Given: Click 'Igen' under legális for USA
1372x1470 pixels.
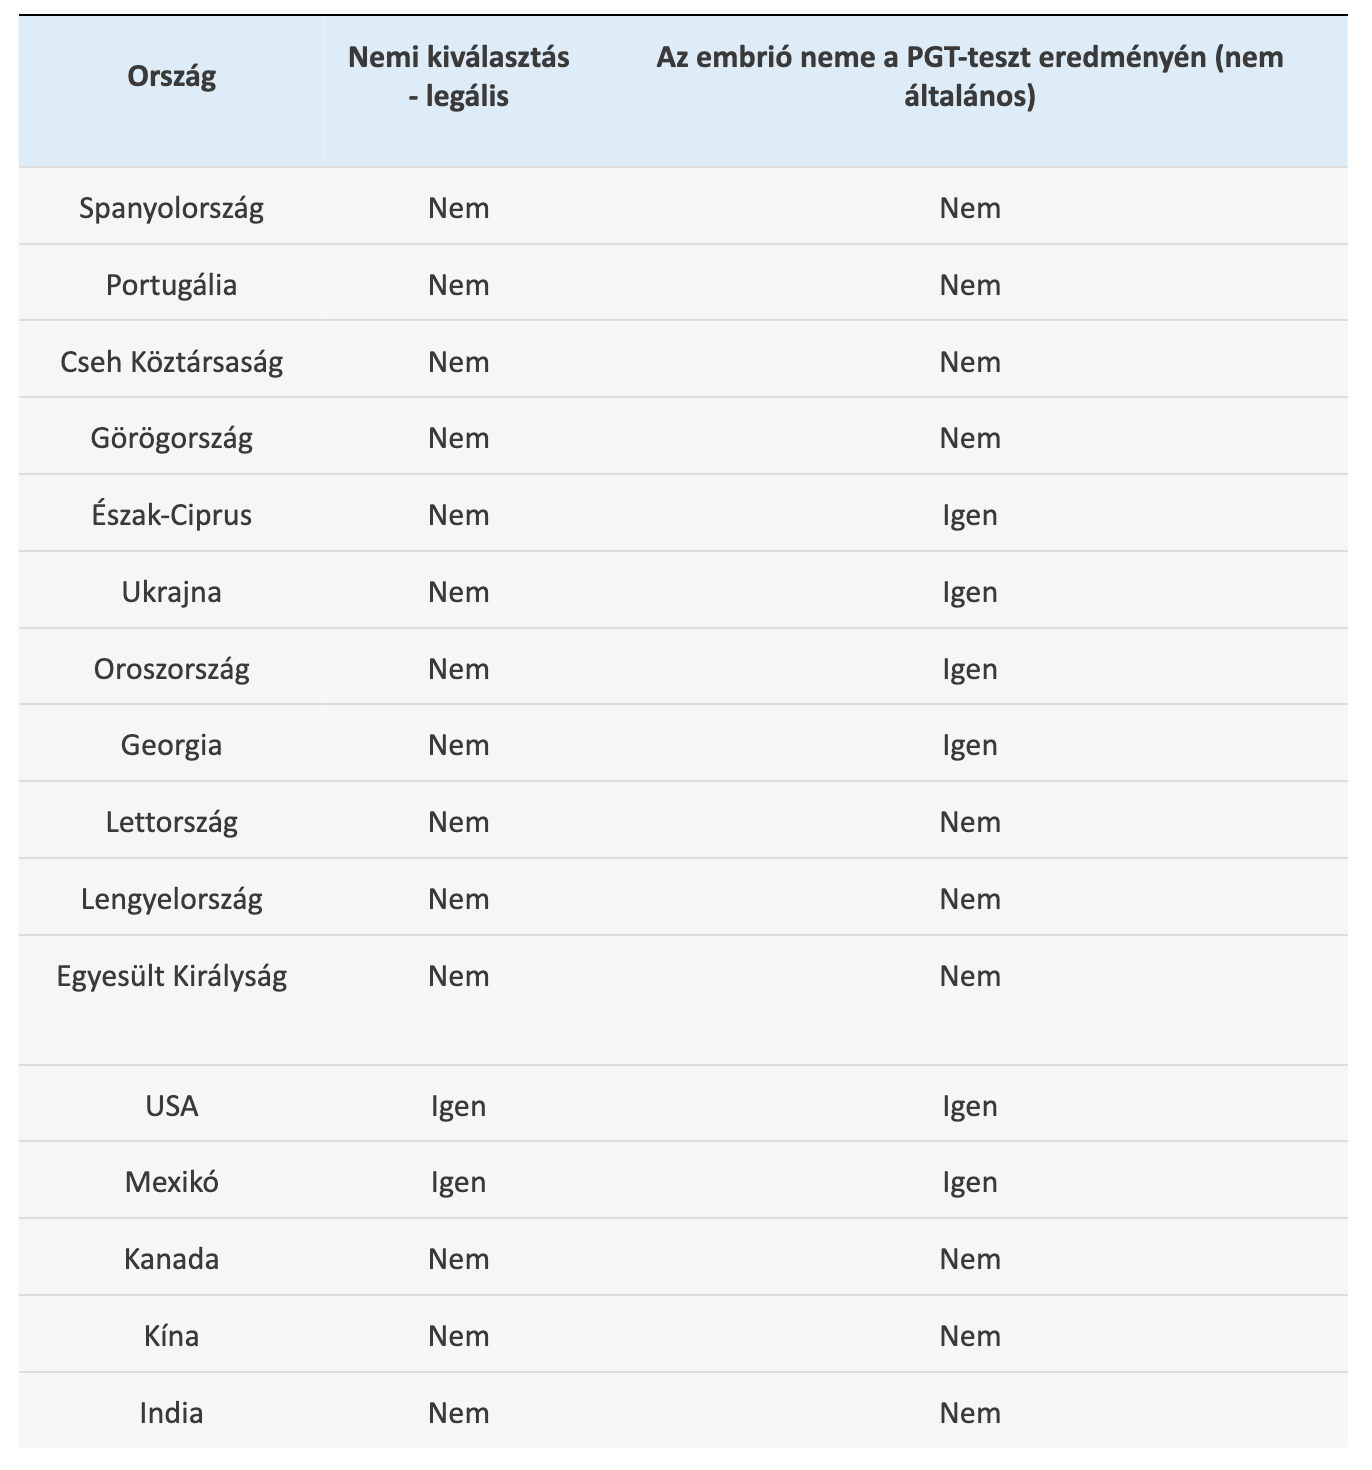Looking at the screenshot, I should click(x=459, y=1106).
